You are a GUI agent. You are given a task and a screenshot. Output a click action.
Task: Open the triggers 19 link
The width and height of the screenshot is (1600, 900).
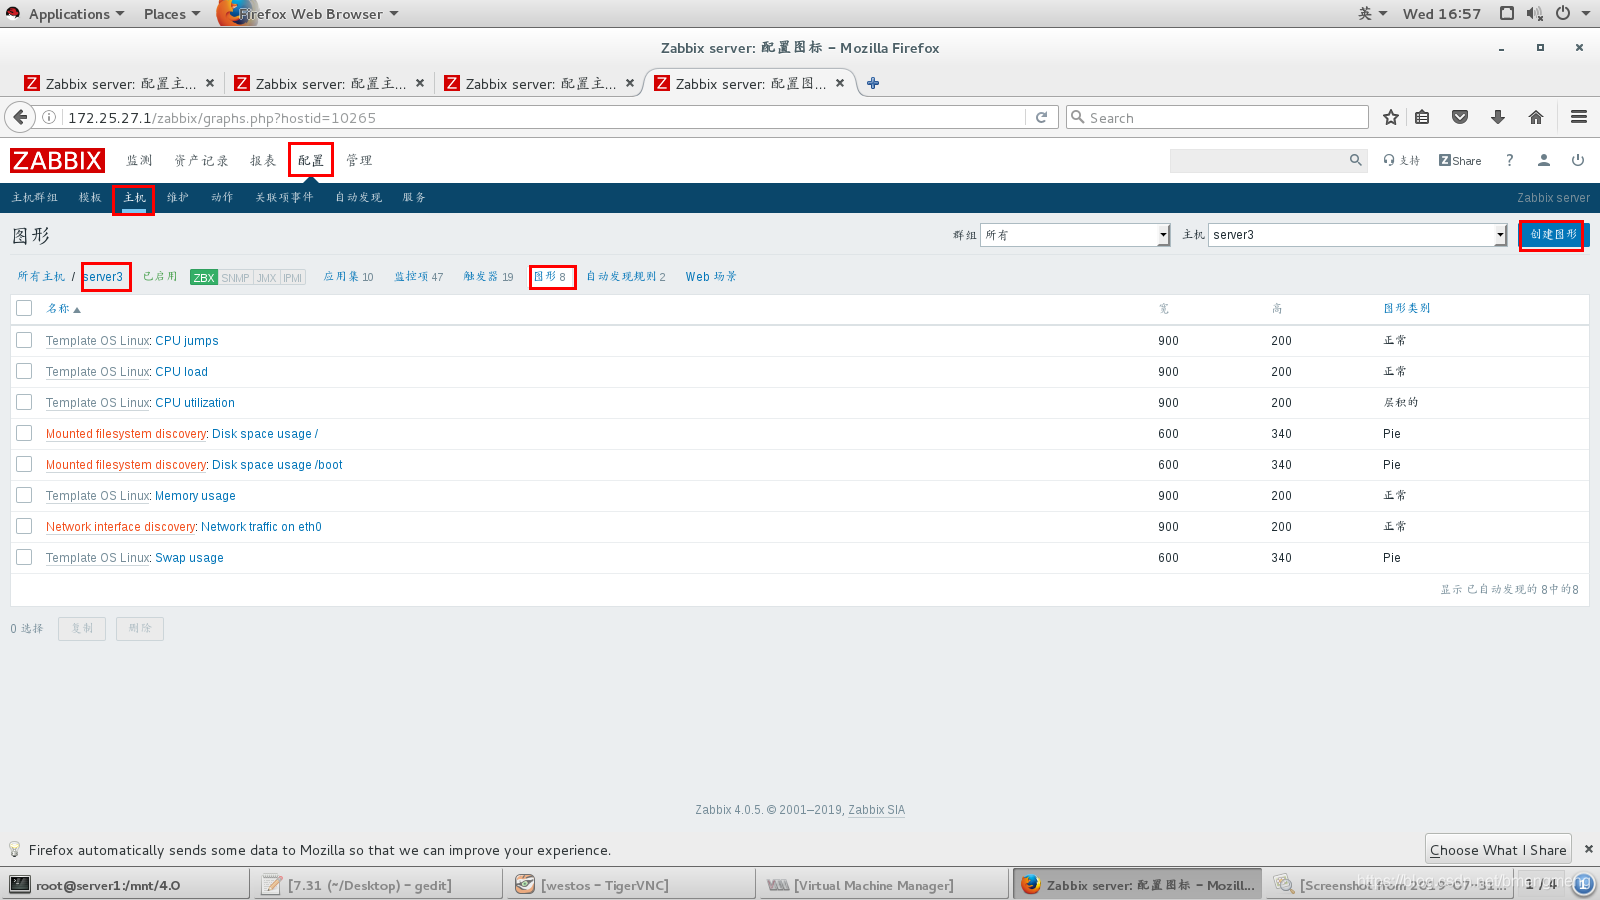tap(488, 277)
